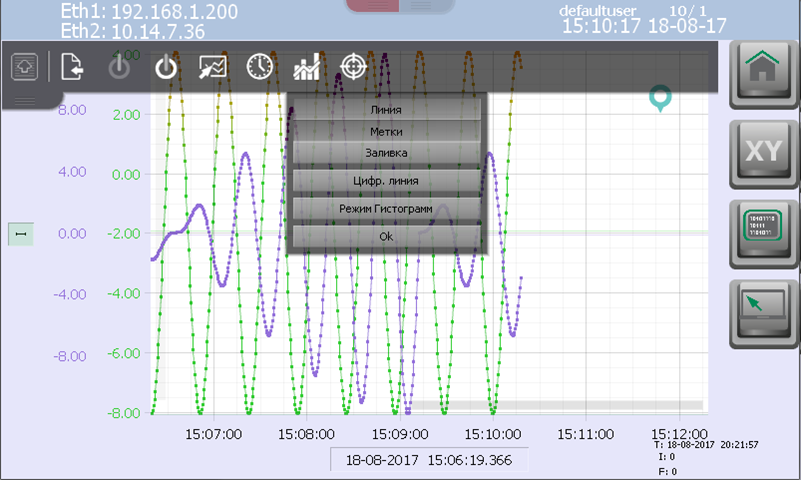The width and height of the screenshot is (801, 480).
Task: Enable Режим Гистограмм mode
Action: pos(386,208)
